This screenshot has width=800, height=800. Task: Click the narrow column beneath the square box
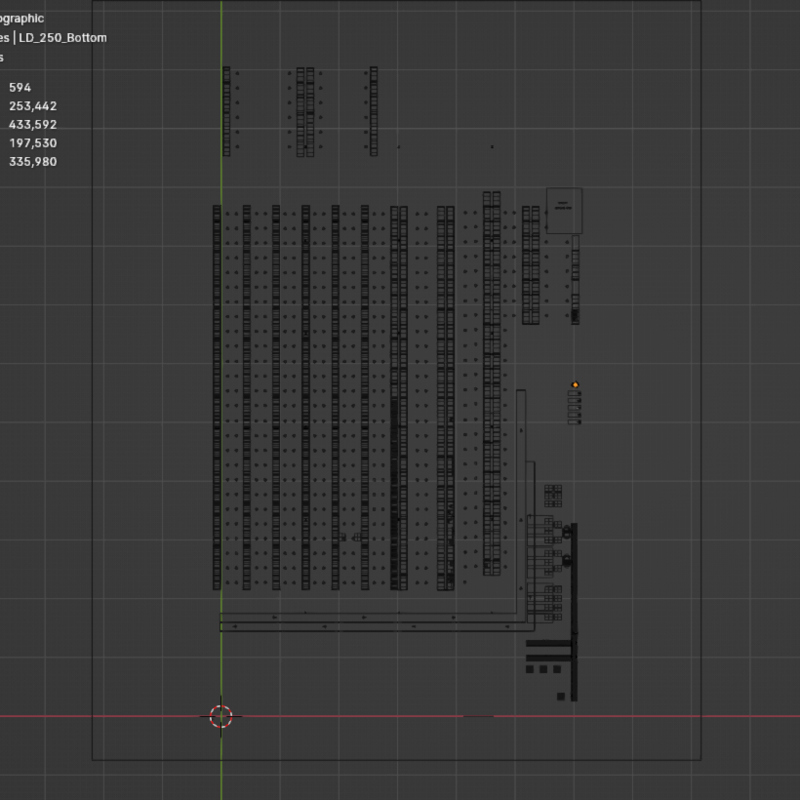(x=575, y=280)
